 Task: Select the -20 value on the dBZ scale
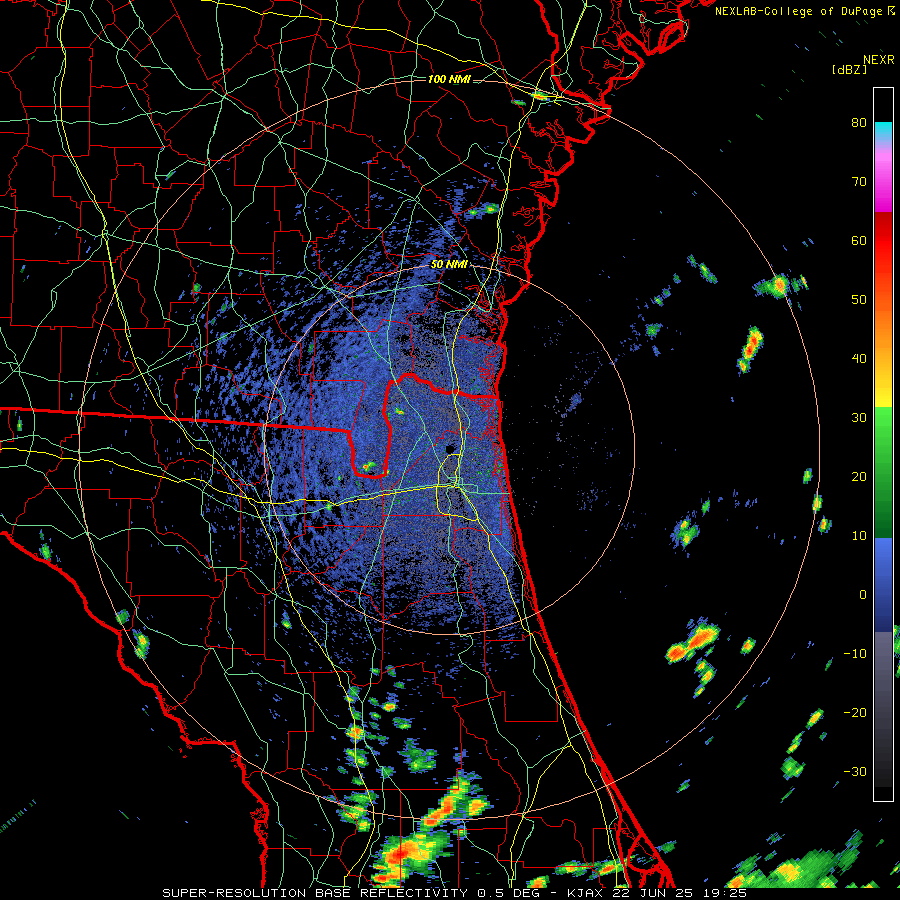click(855, 712)
